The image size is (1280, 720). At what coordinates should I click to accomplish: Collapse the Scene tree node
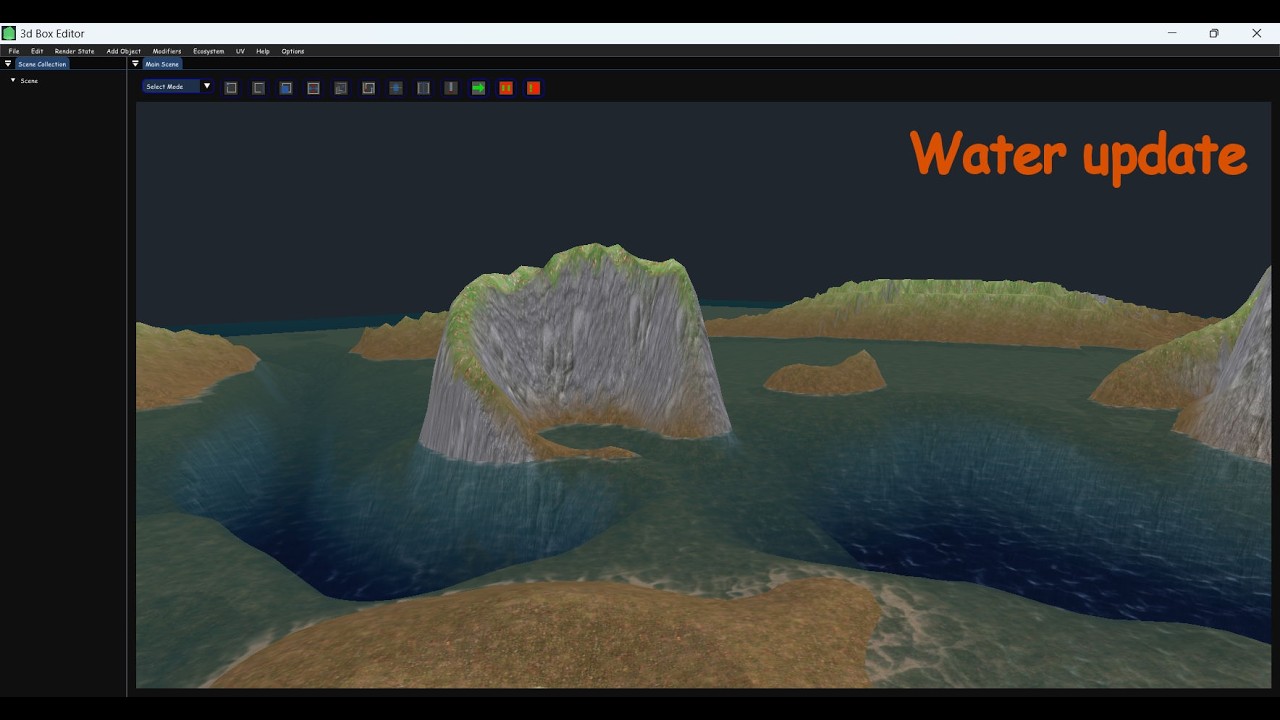(13, 80)
